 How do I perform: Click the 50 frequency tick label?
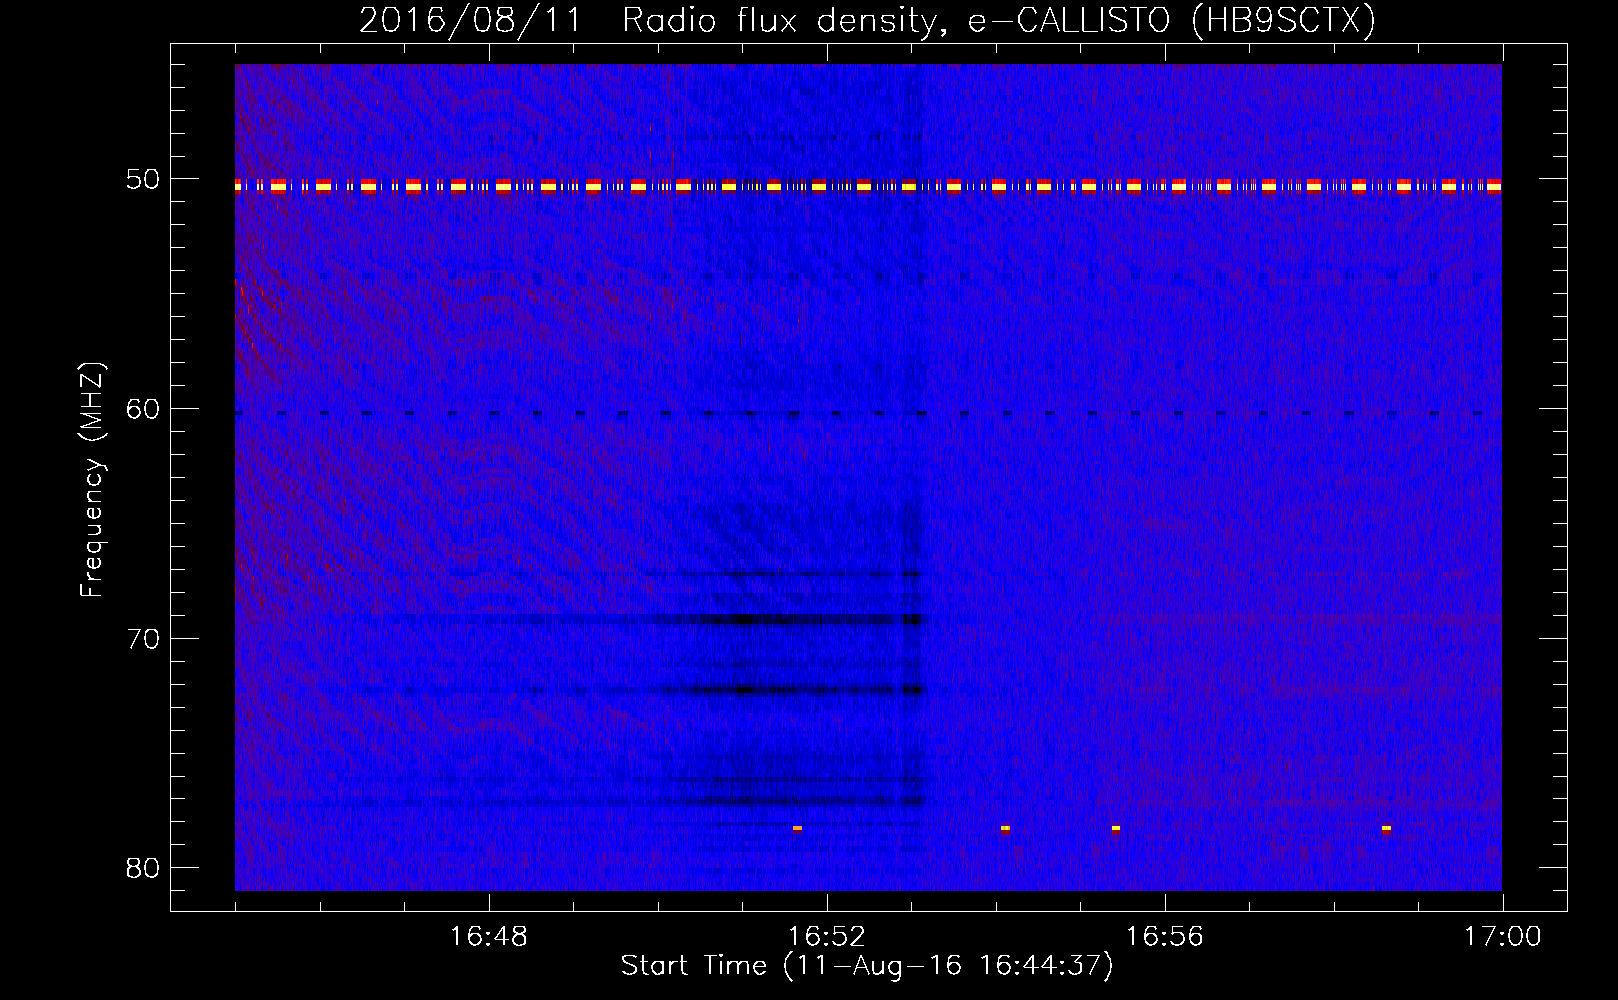[x=143, y=179]
